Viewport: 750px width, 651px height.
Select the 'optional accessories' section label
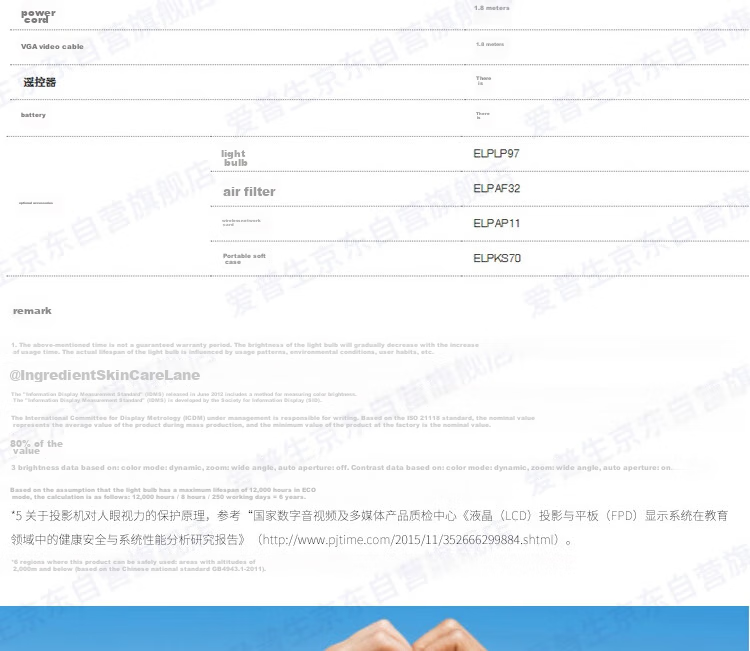pyautogui.click(x=36, y=203)
